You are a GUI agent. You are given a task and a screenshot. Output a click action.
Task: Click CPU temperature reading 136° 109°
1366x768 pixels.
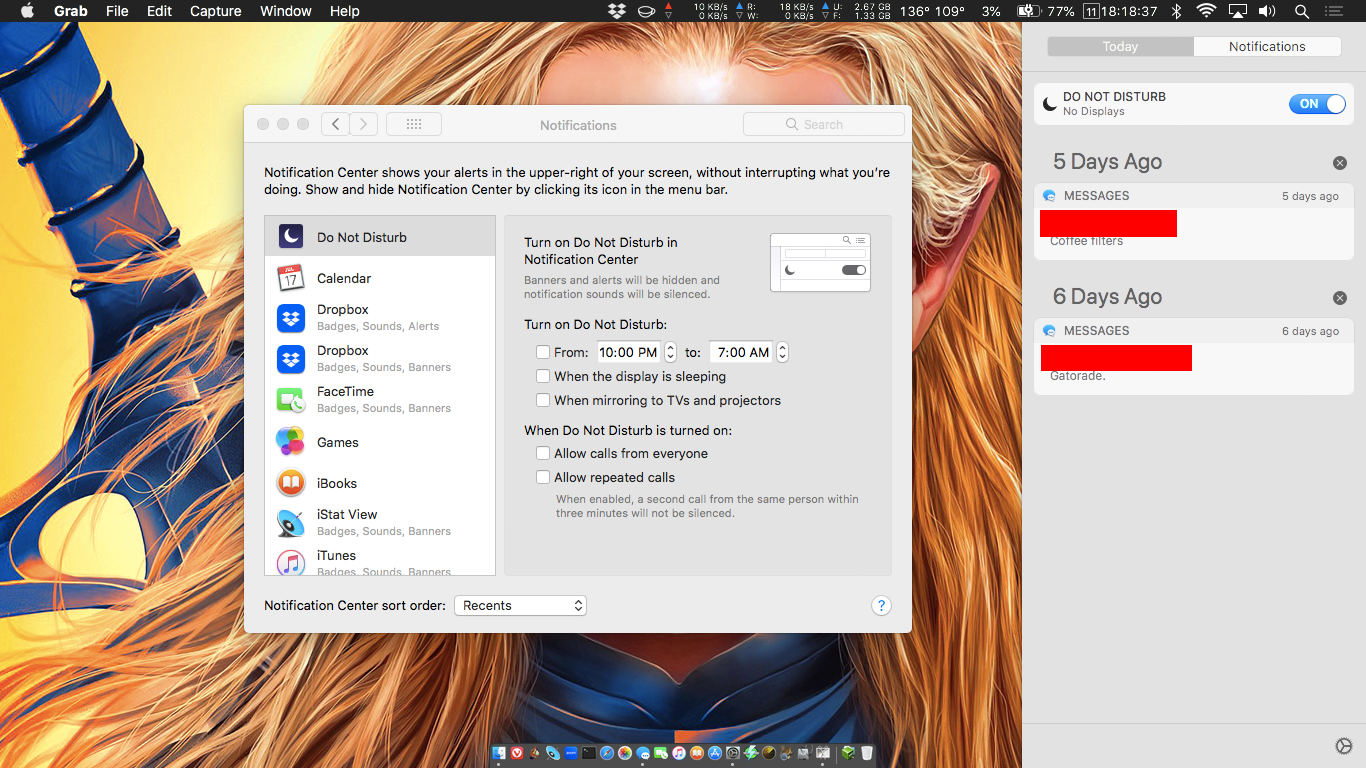click(932, 11)
